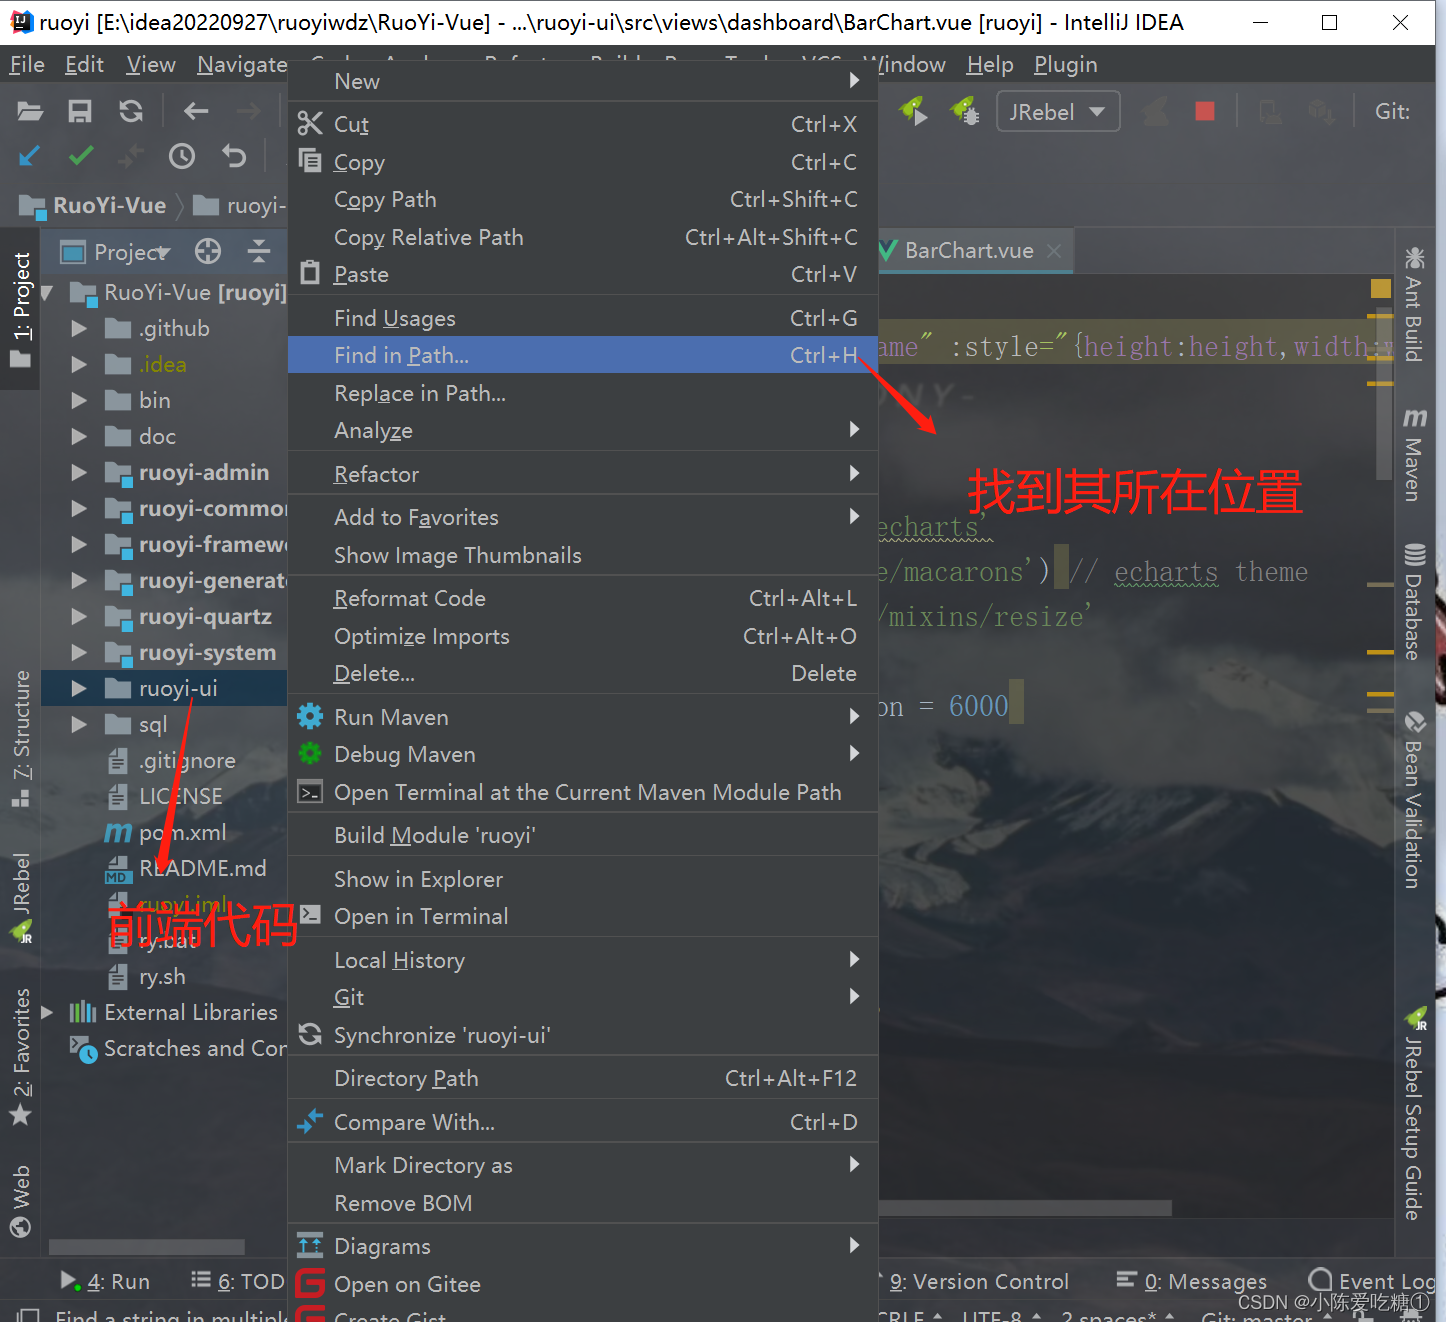Click the Save All toolbar icon
This screenshot has width=1446, height=1322.
[80, 111]
